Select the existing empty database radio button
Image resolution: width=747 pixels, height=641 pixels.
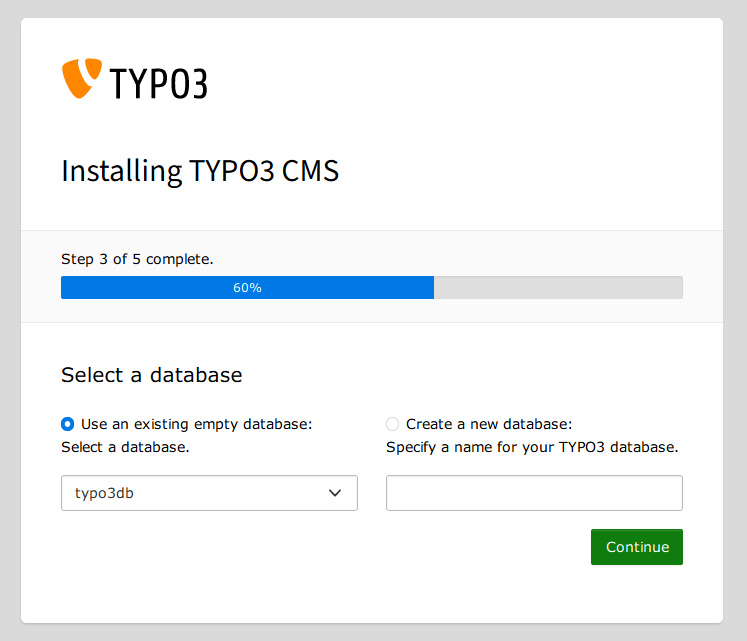68,424
